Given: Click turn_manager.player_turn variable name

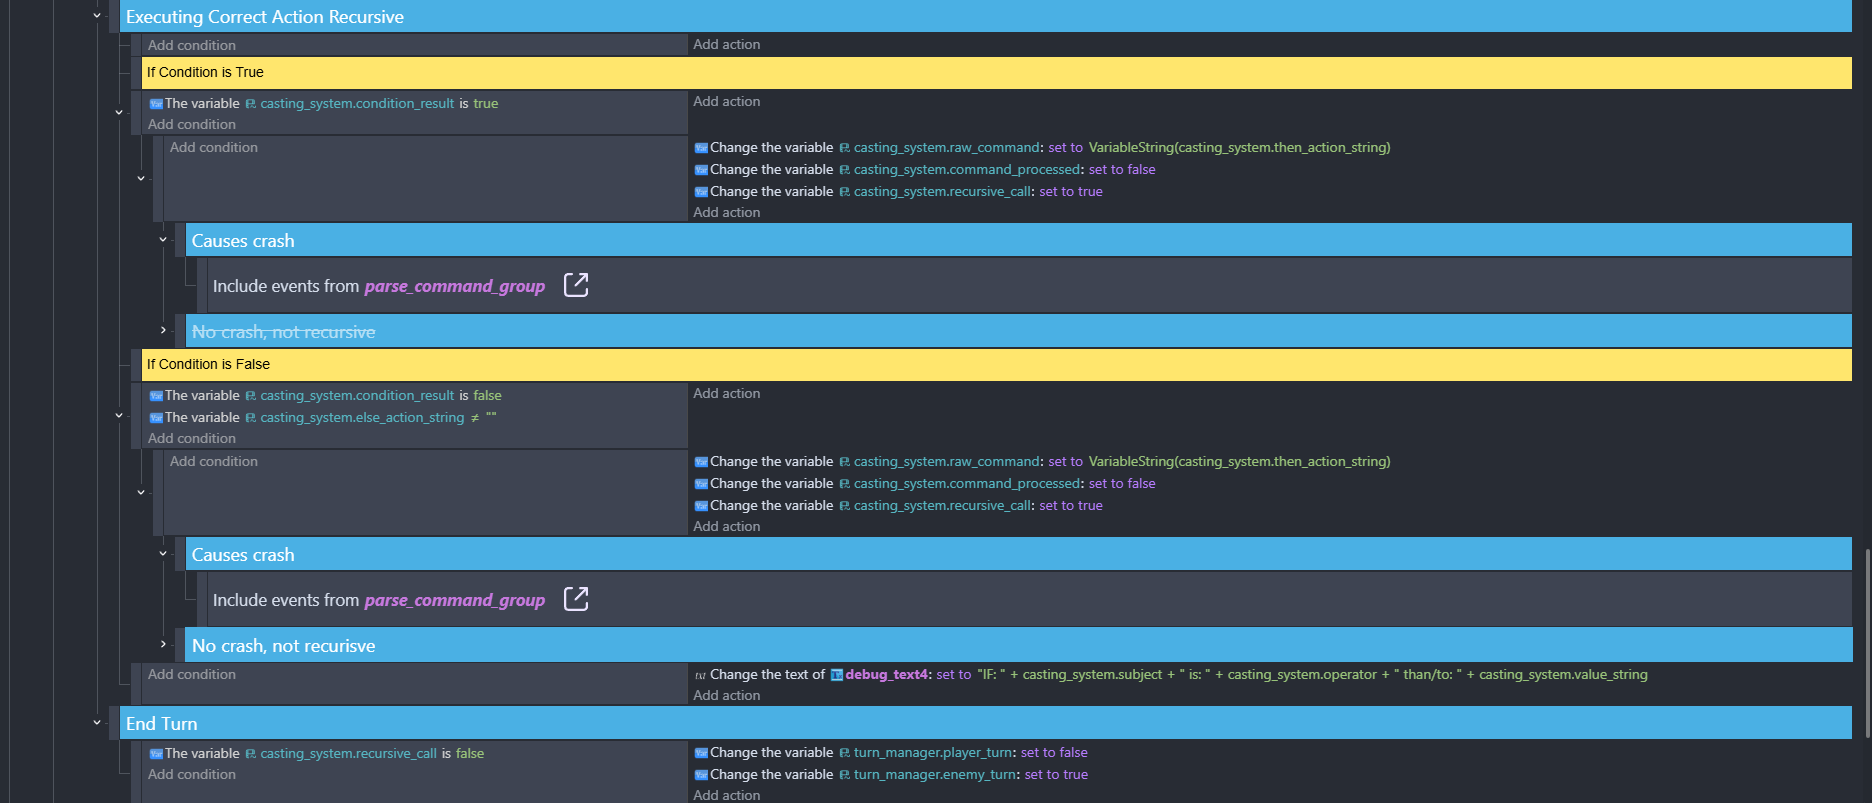Looking at the screenshot, I should (934, 753).
